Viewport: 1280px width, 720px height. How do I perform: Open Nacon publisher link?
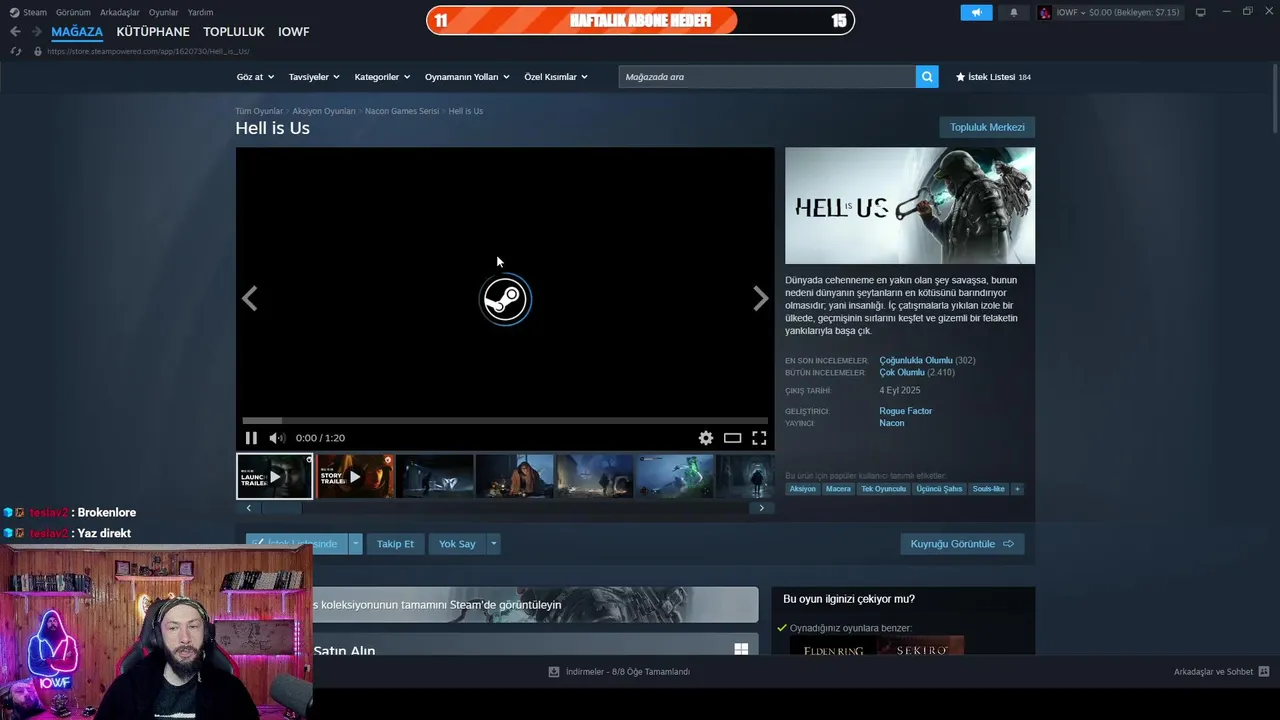tap(892, 423)
